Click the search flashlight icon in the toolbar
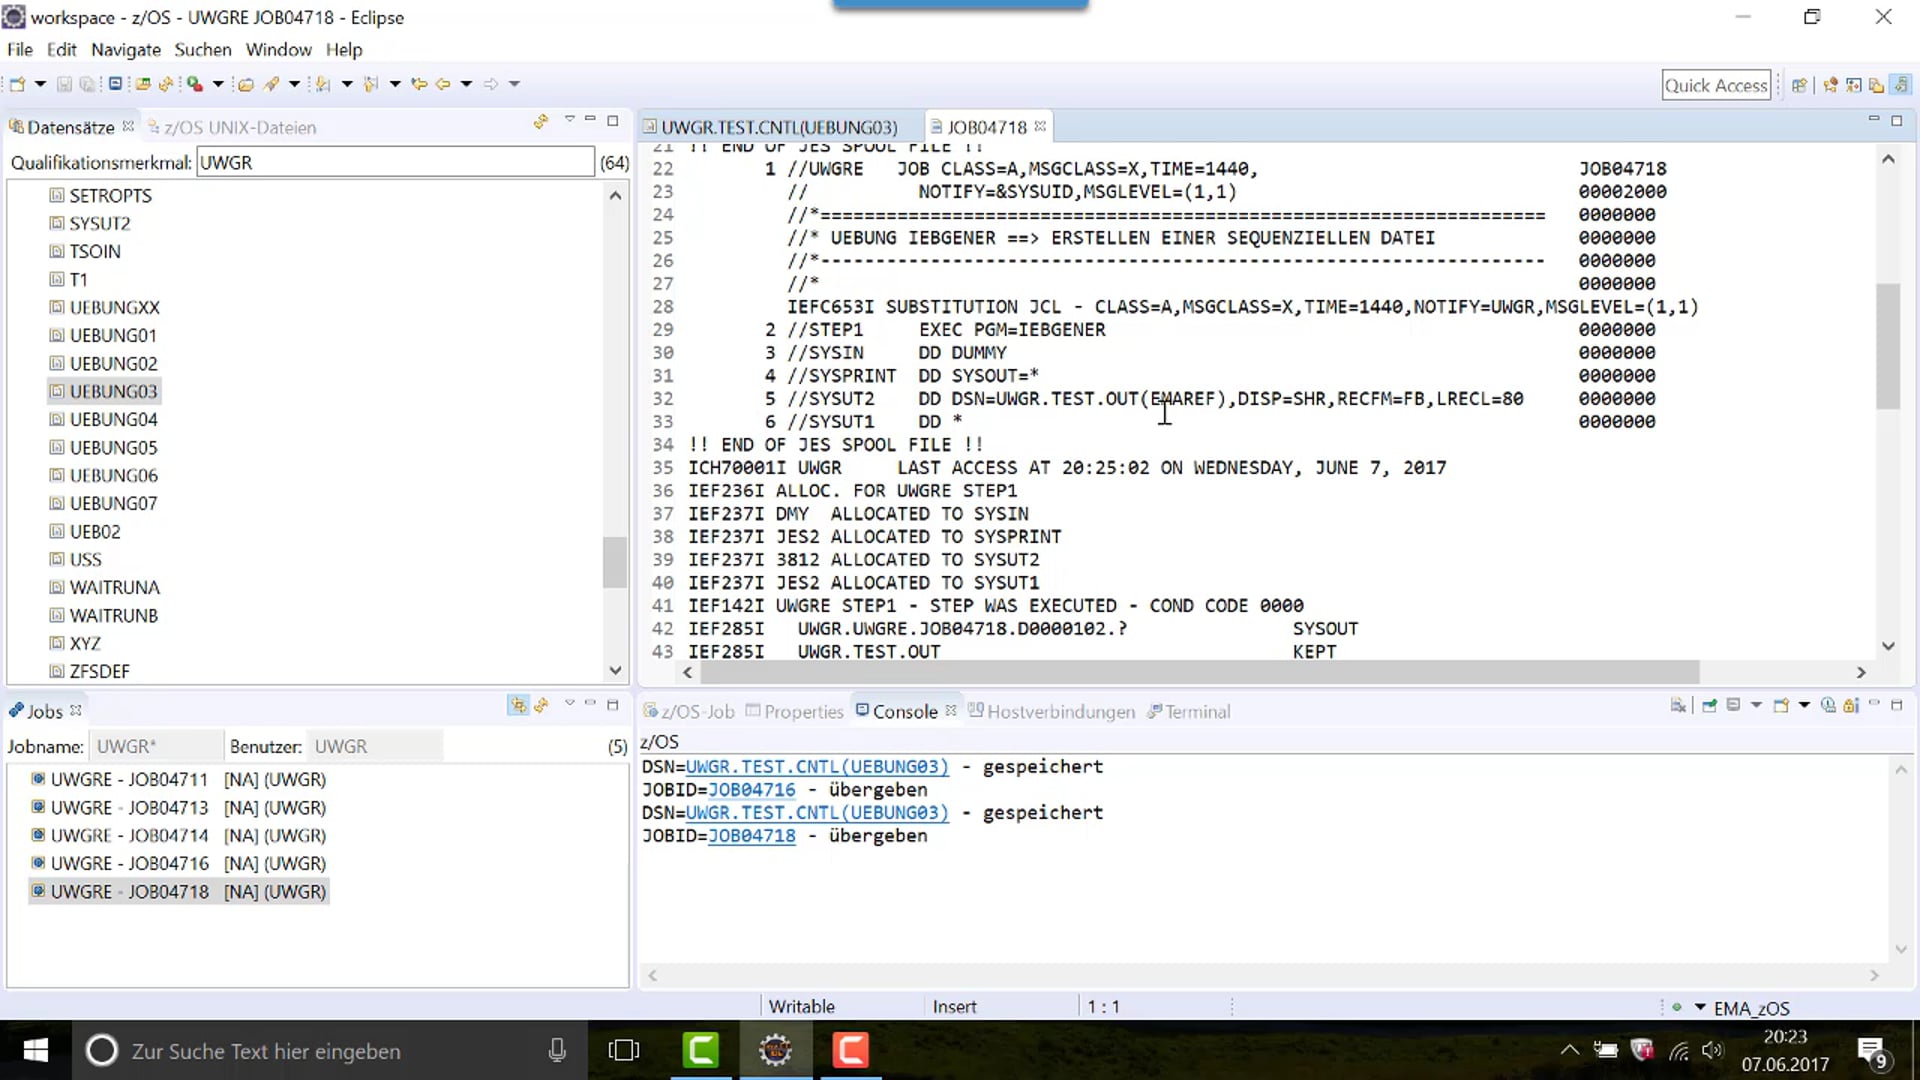Image resolution: width=1920 pixels, height=1080 pixels. (272, 84)
